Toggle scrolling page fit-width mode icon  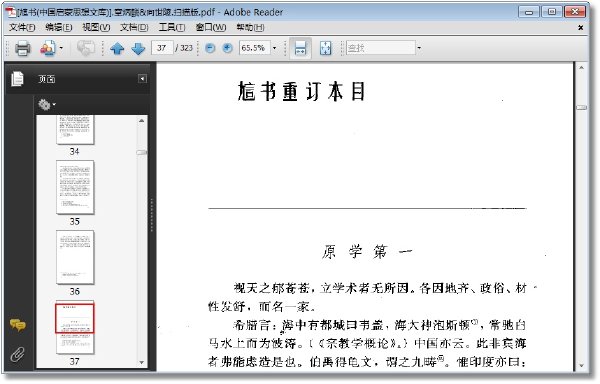pos(300,48)
